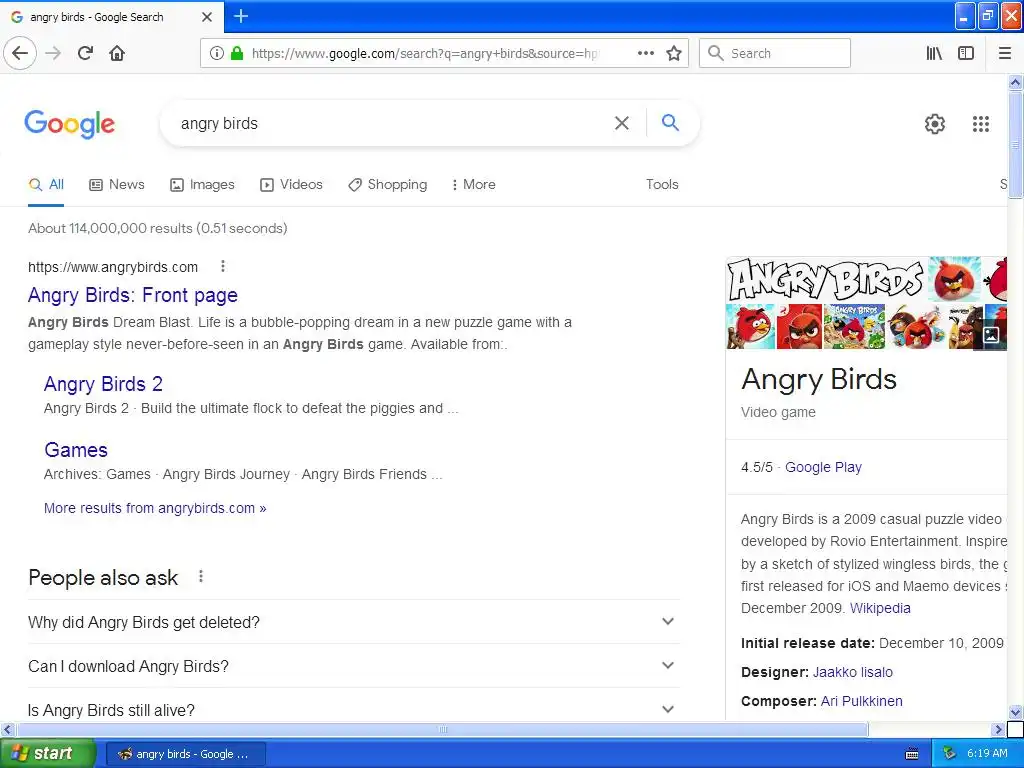
Task: Open the Games sitelink
Action: point(76,450)
